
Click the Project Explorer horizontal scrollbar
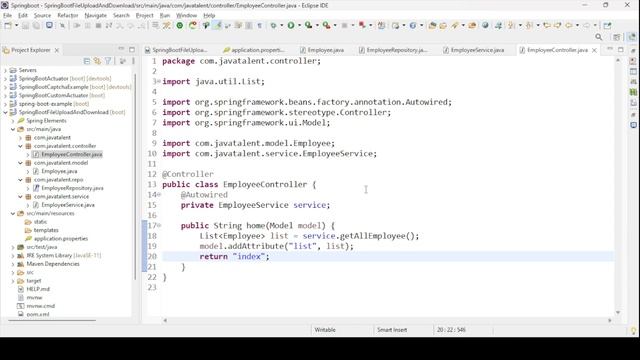pos(52,320)
